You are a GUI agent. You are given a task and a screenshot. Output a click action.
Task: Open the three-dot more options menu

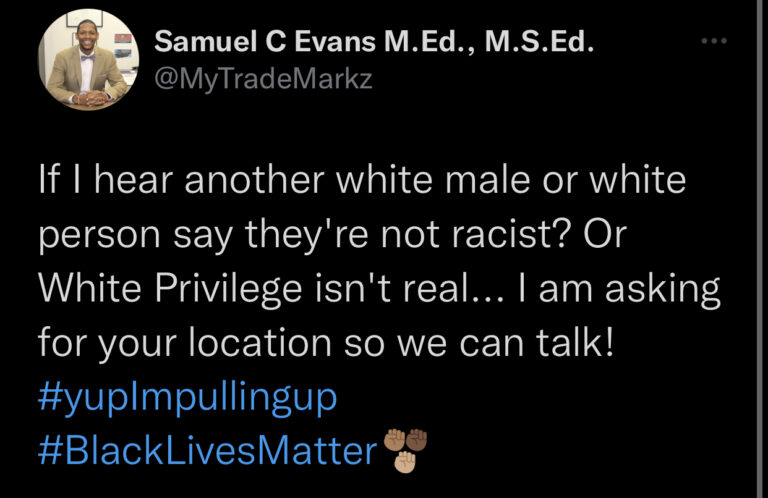pos(714,41)
